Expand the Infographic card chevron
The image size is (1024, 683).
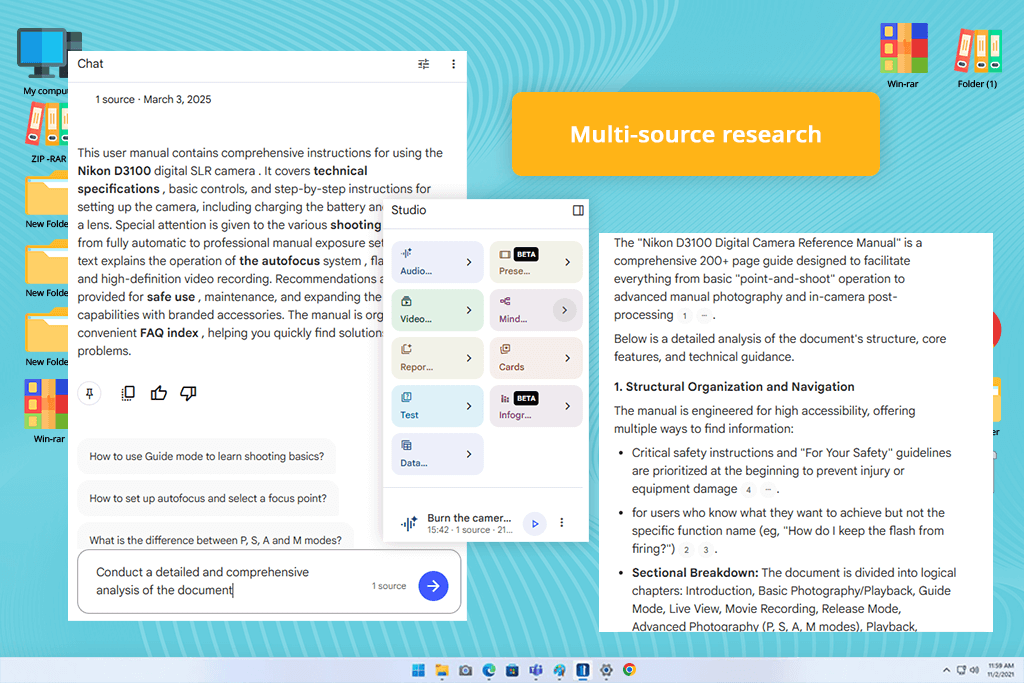[568, 406]
